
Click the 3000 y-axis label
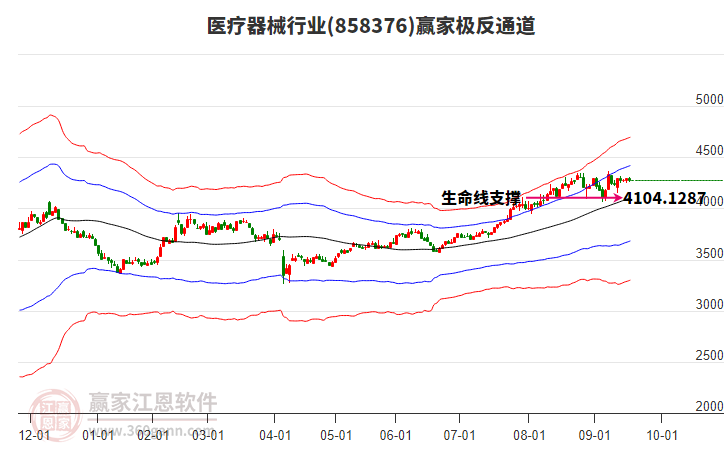click(x=709, y=304)
